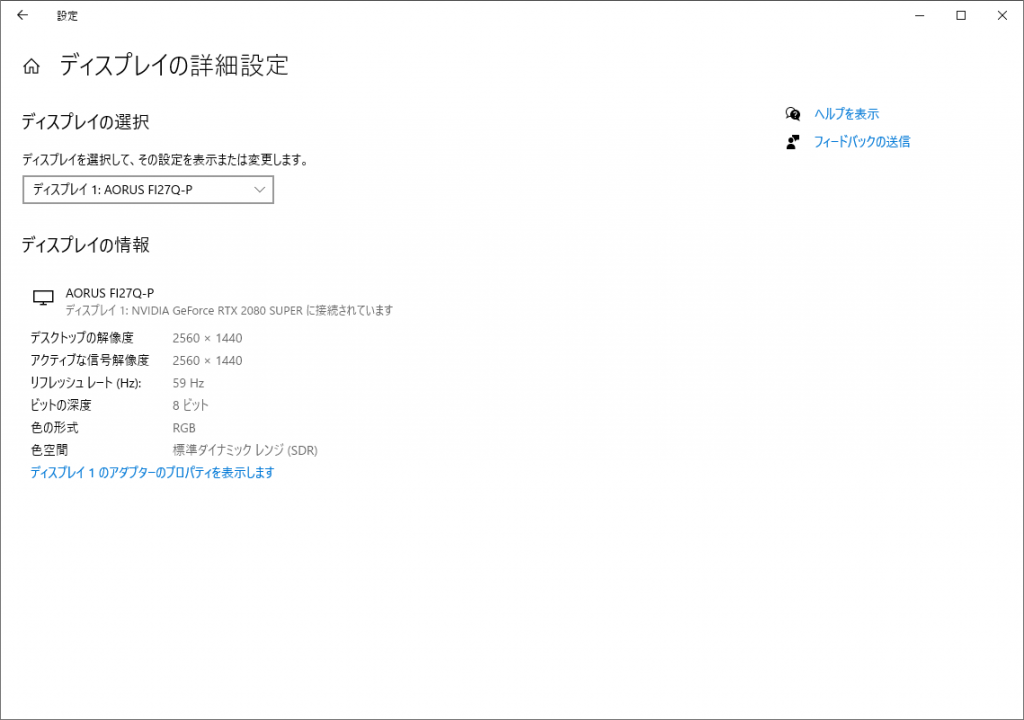Maximize the 設定 window

pyautogui.click(x=961, y=15)
